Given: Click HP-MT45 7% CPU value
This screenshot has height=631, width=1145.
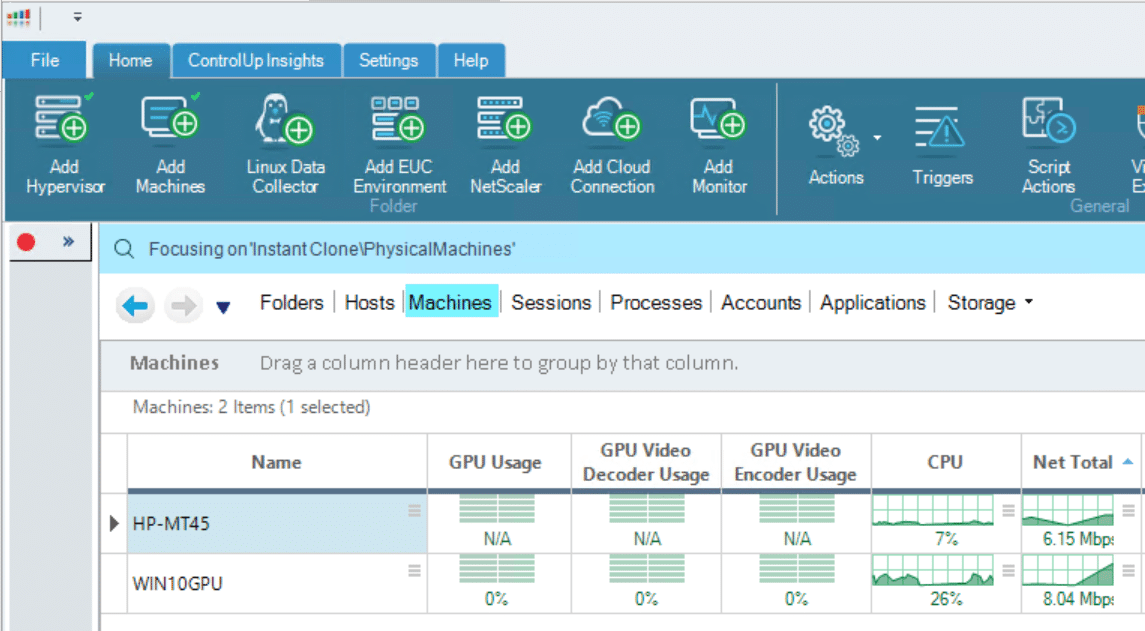Looking at the screenshot, I should [x=946, y=540].
